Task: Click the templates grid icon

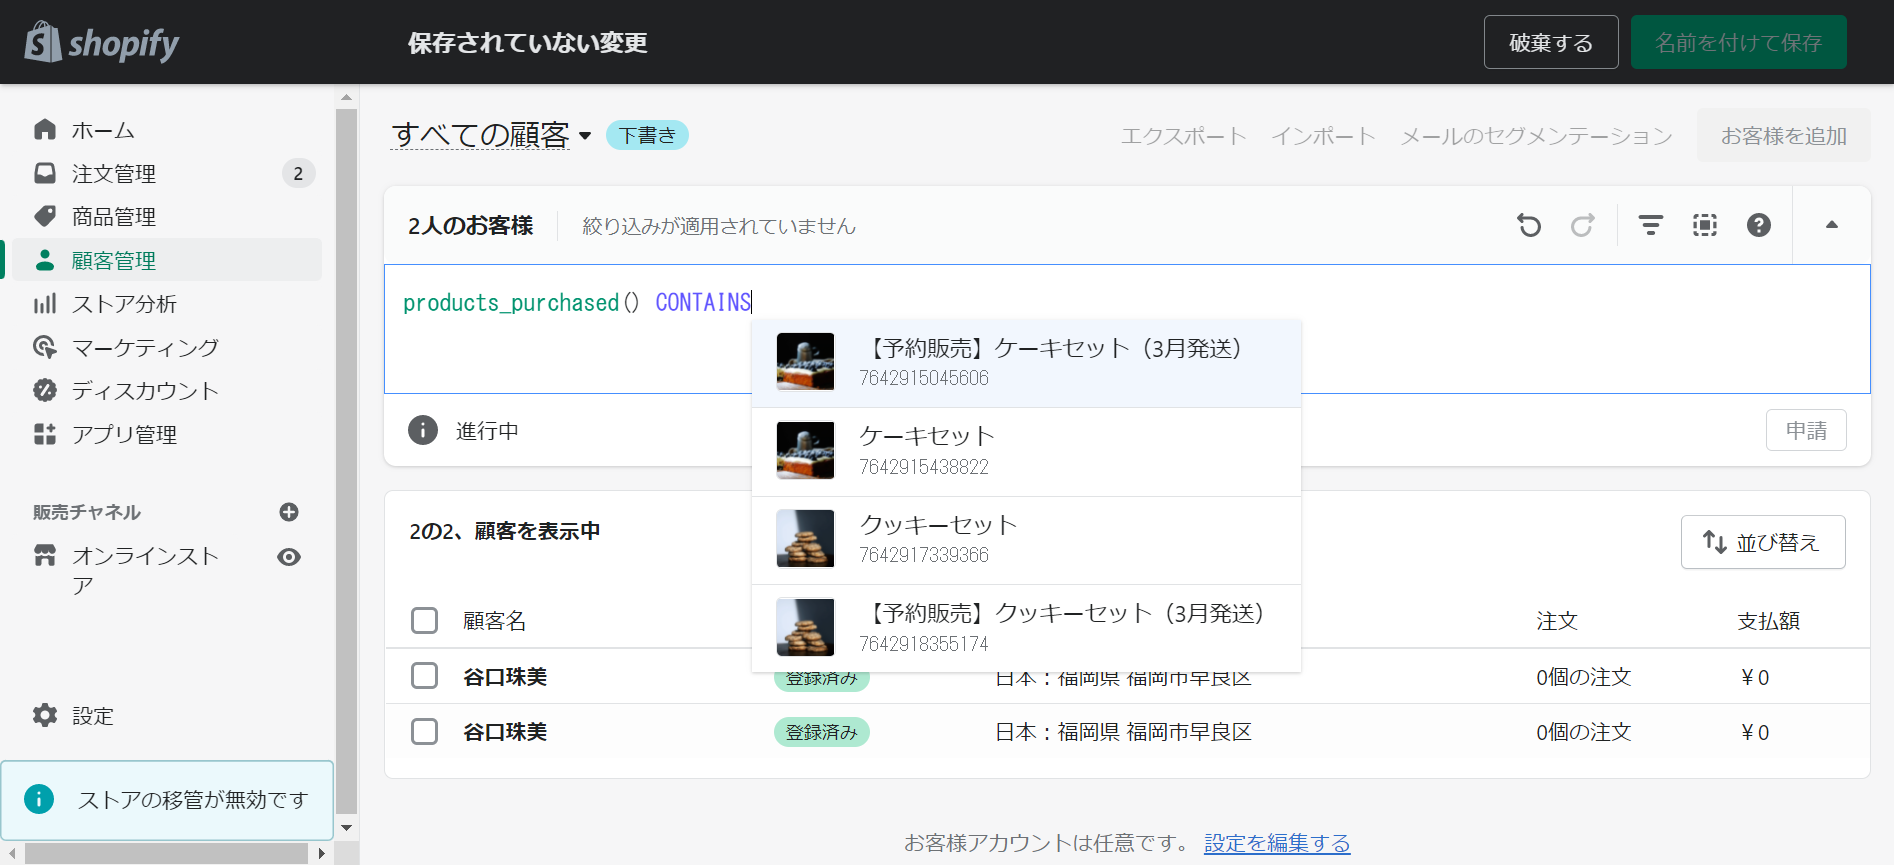Action: point(1704,225)
